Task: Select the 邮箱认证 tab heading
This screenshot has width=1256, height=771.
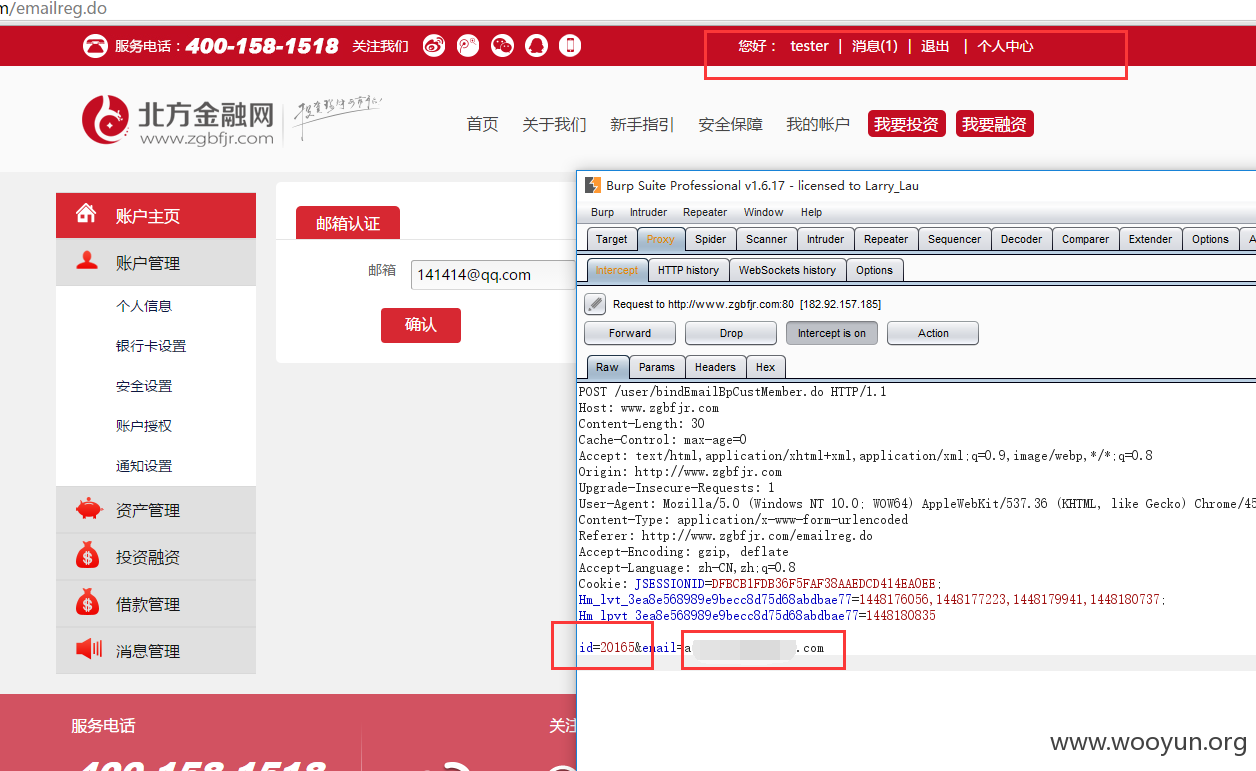Action: point(348,223)
